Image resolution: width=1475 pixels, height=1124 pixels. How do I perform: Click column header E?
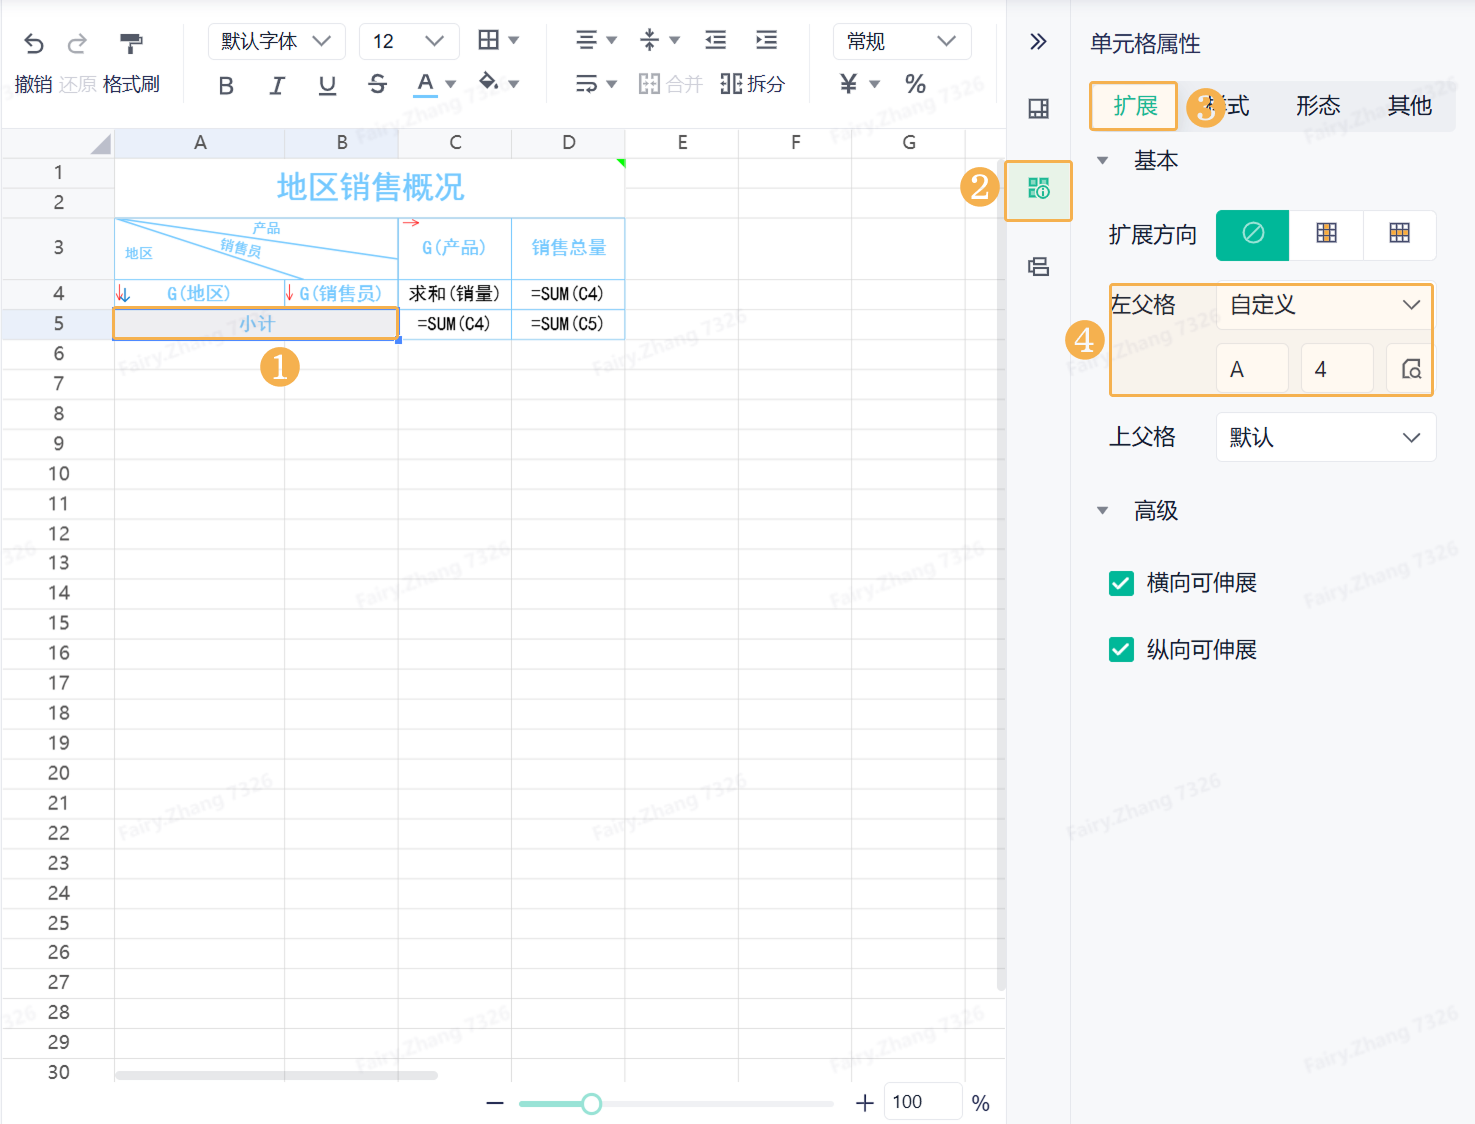click(682, 143)
